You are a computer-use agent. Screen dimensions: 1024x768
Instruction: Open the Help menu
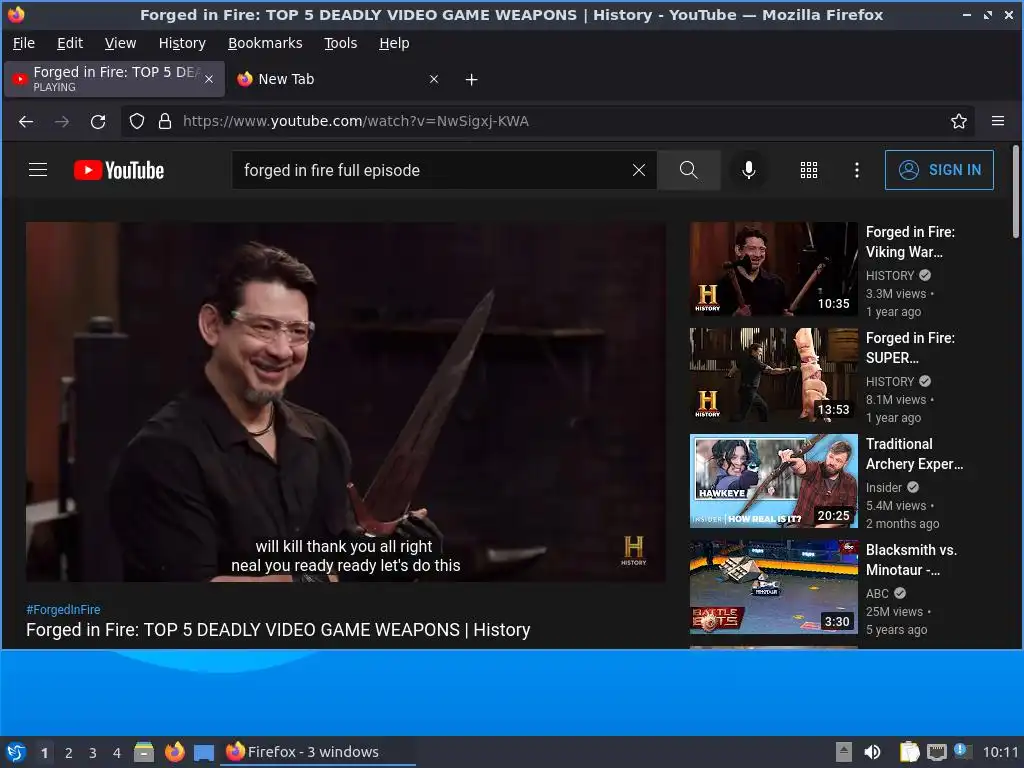pyautogui.click(x=394, y=43)
